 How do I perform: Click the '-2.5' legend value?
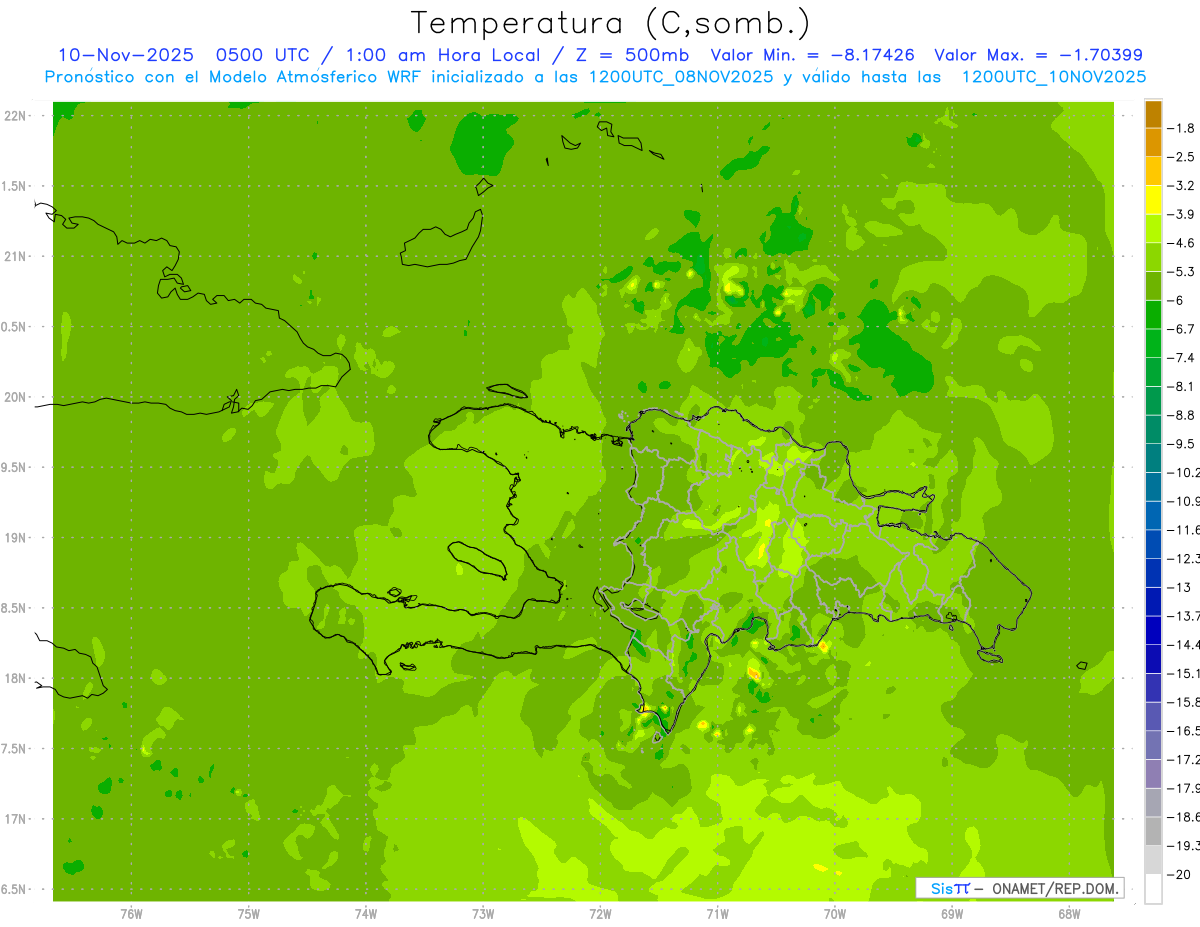click(1182, 158)
